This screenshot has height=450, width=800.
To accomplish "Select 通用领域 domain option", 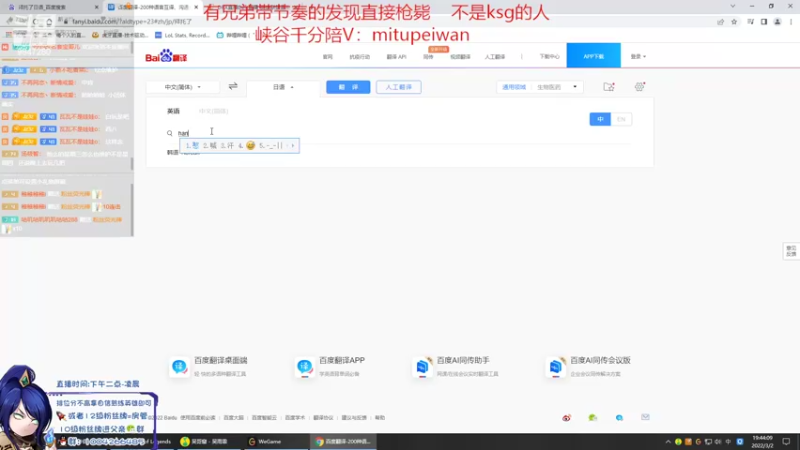I will [514, 87].
